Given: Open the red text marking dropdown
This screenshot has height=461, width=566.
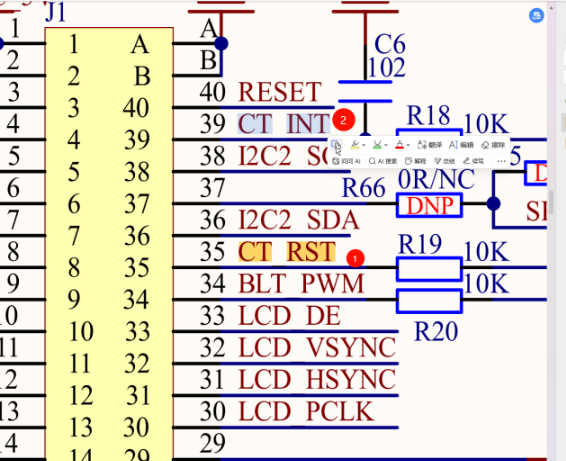Looking at the screenshot, I should [x=408, y=145].
